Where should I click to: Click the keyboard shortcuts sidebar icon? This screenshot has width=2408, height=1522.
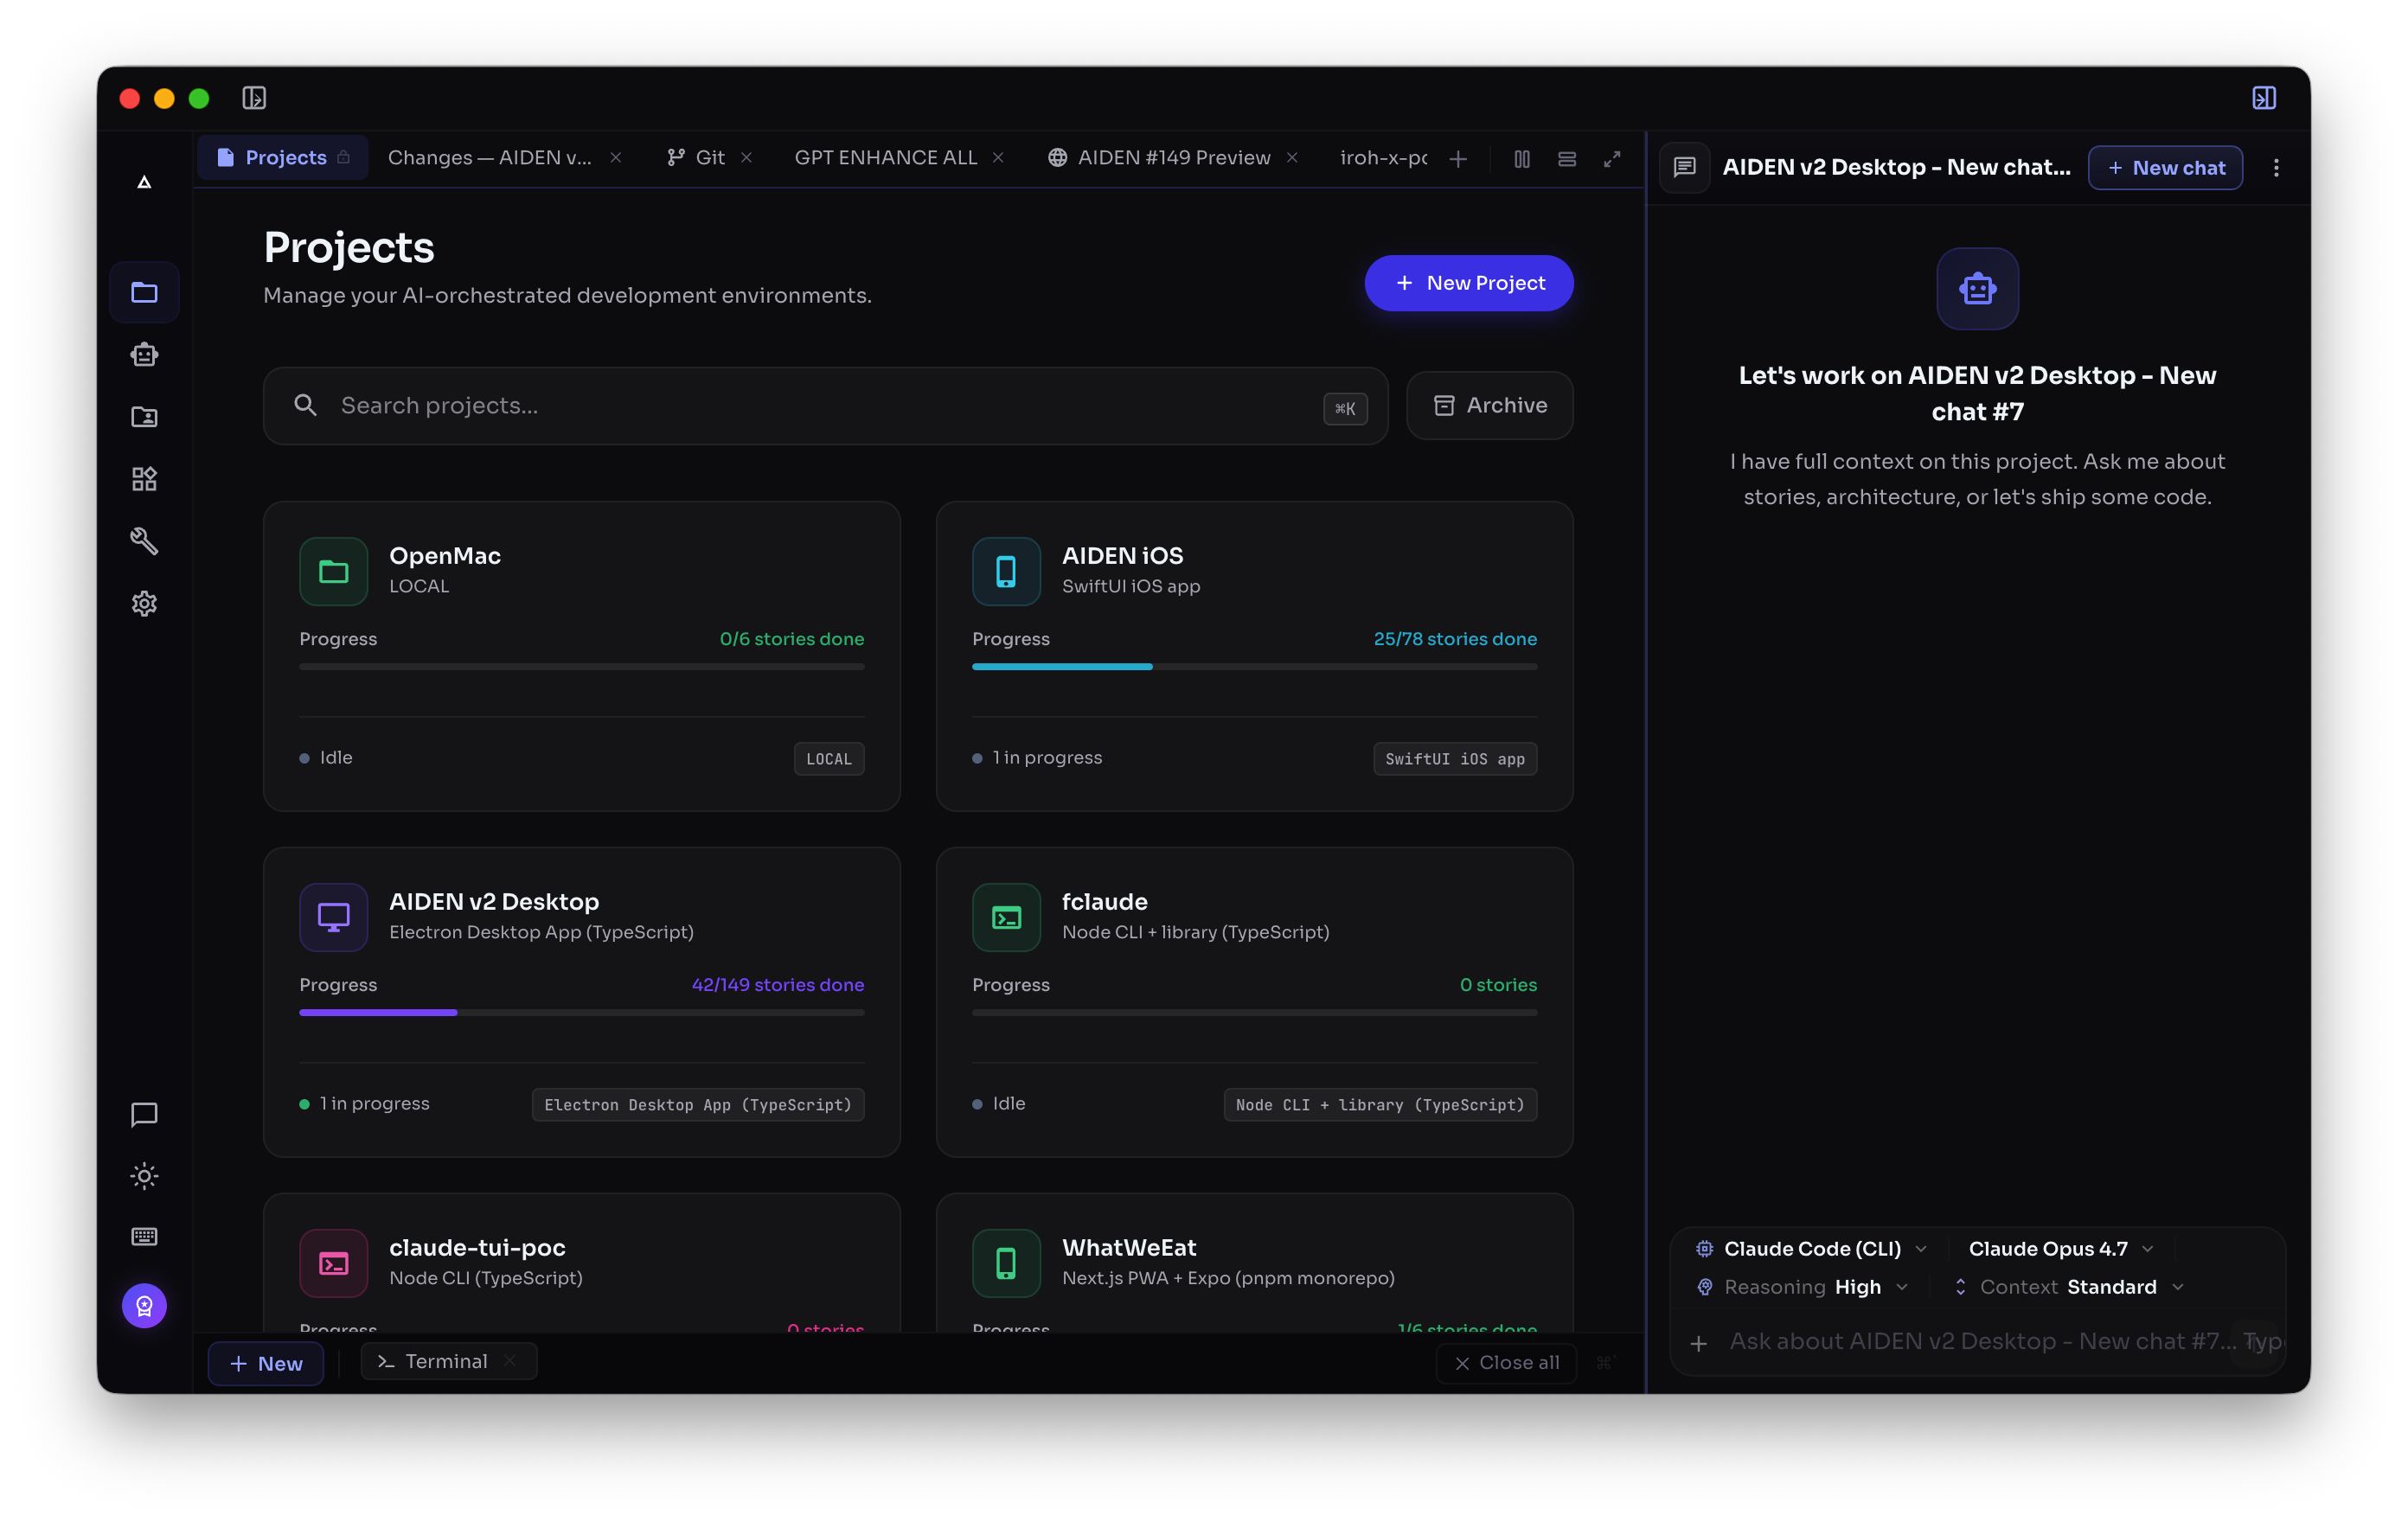144,1237
